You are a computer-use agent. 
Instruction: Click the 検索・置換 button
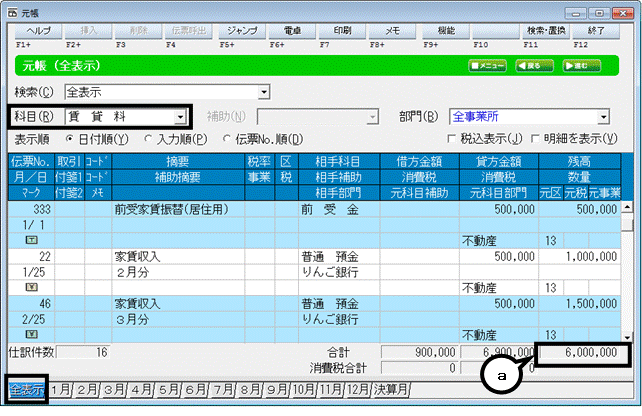tap(546, 31)
